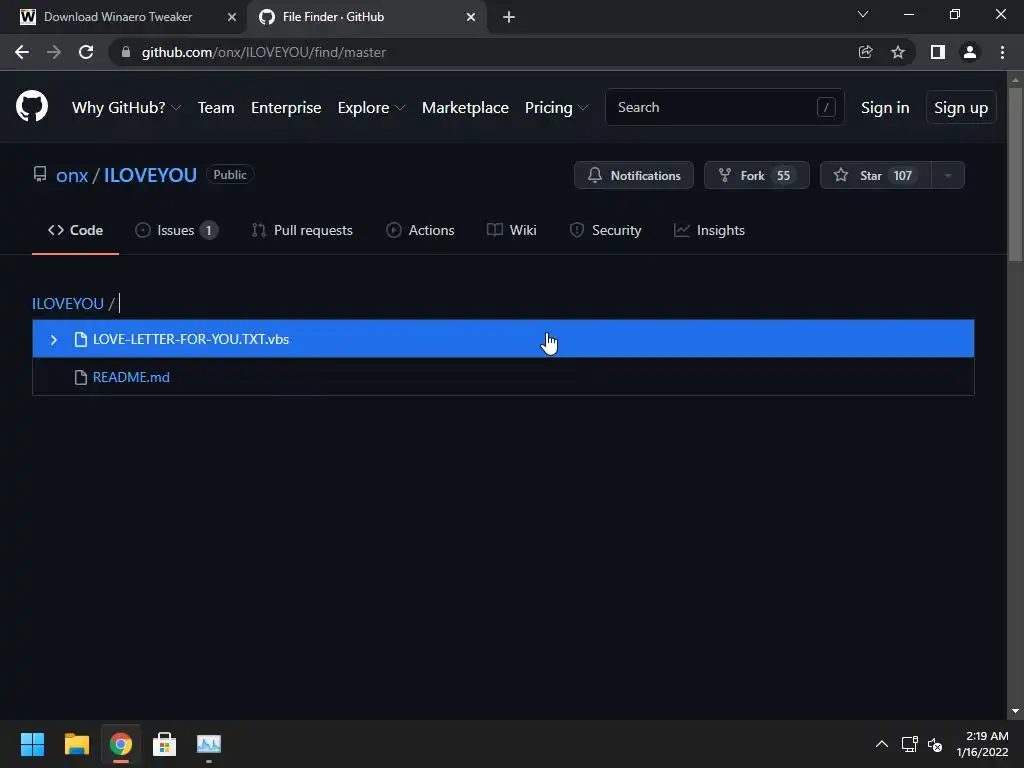Click the browser address bar URL

click(264, 52)
